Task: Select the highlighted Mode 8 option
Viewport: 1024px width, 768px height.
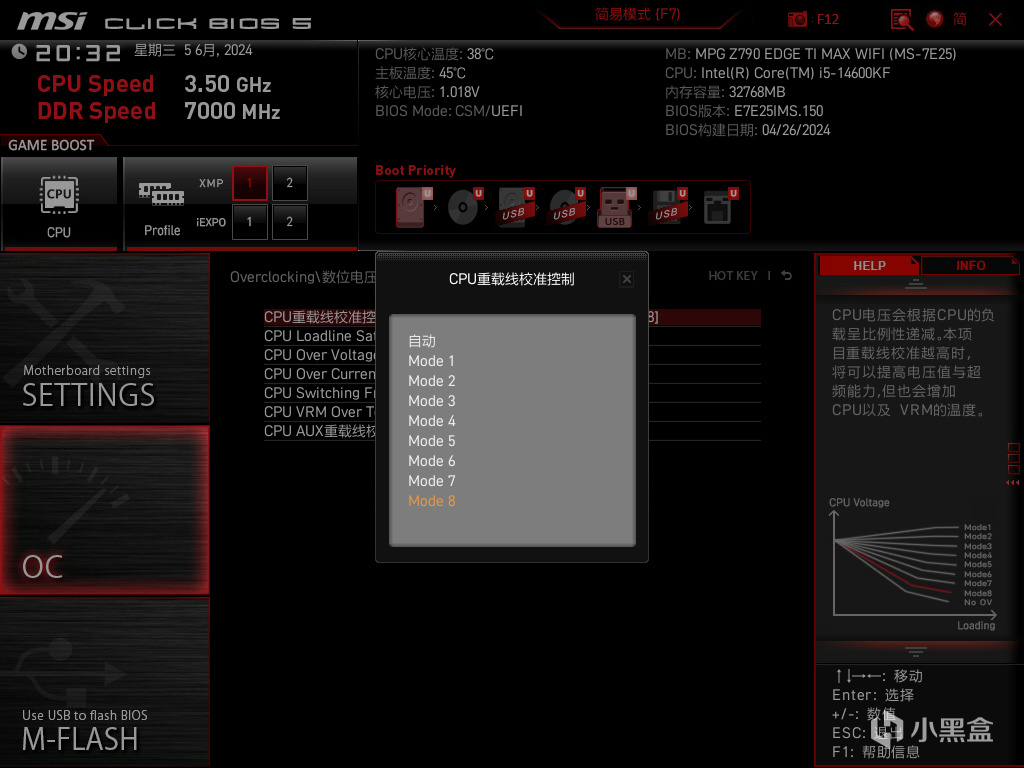Action: pyautogui.click(x=431, y=502)
